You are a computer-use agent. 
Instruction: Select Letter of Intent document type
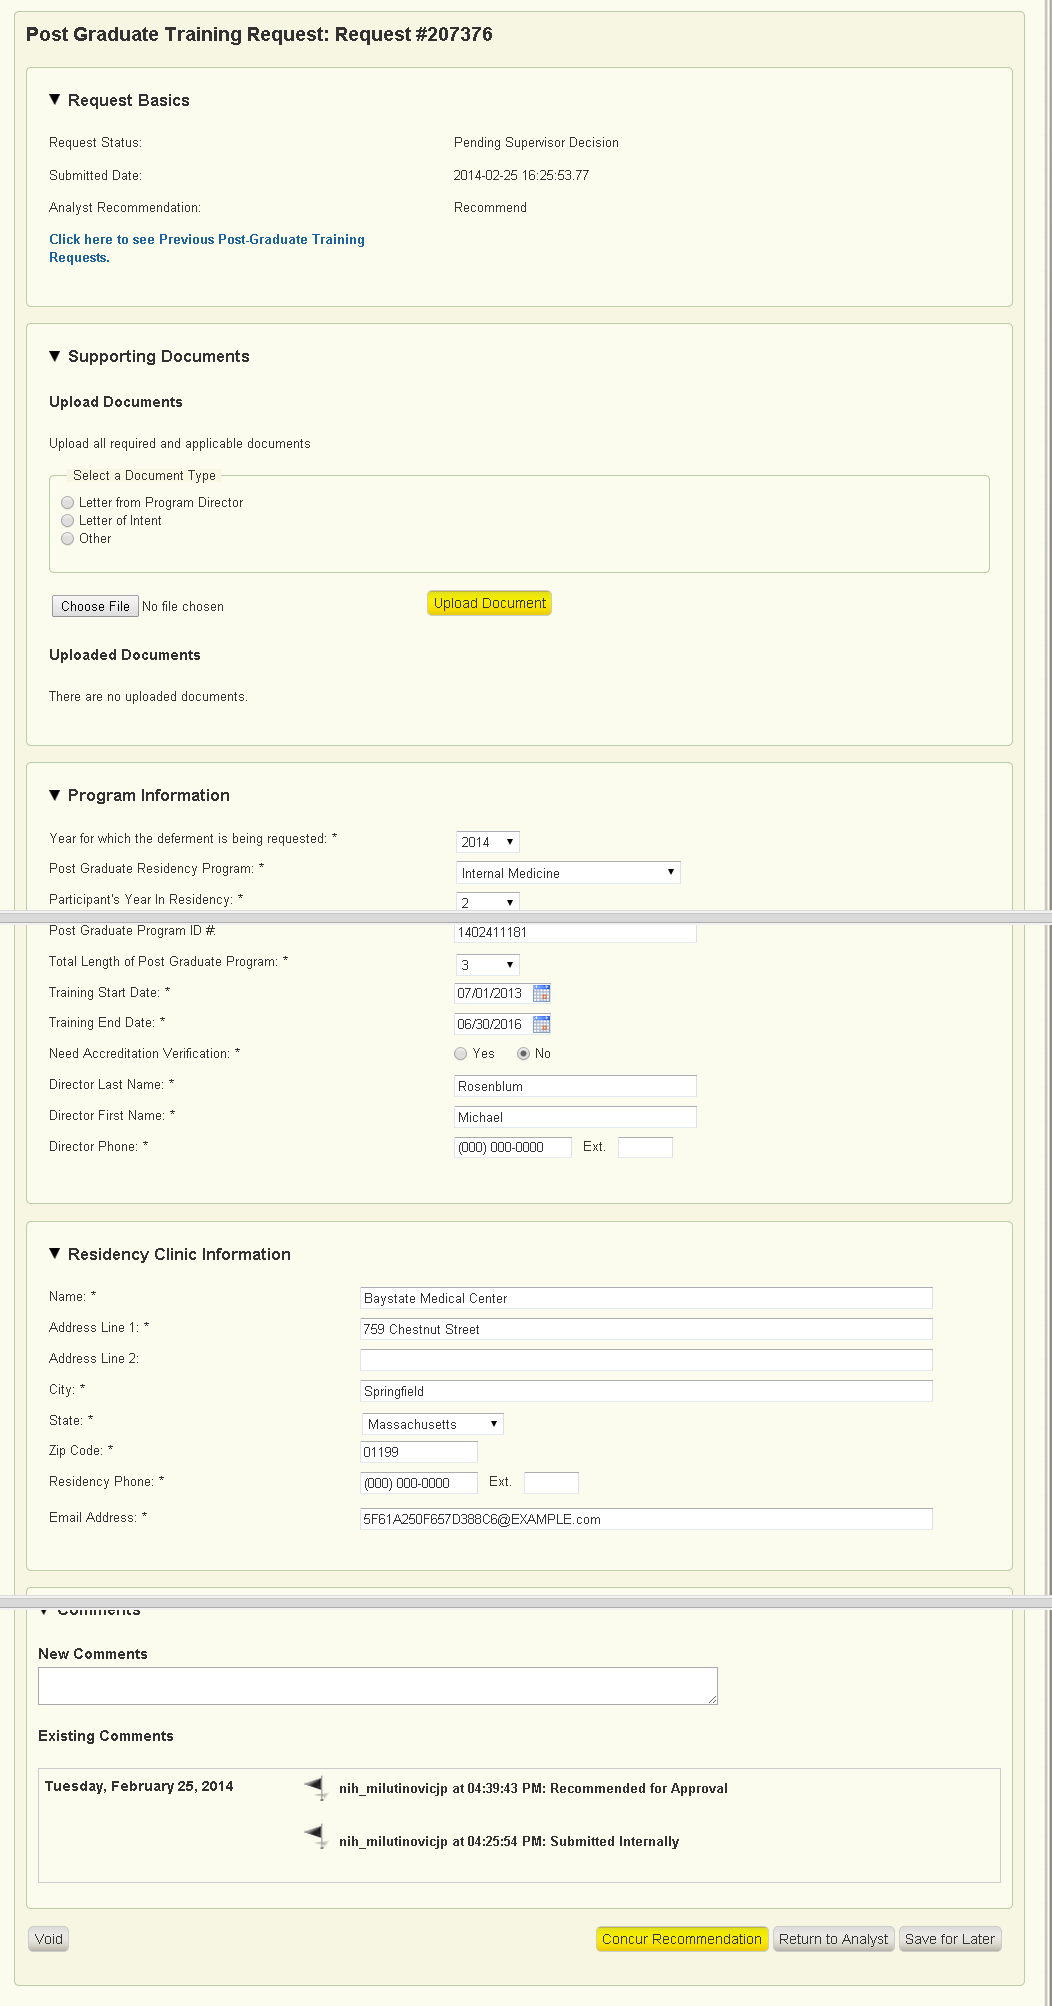coord(68,521)
